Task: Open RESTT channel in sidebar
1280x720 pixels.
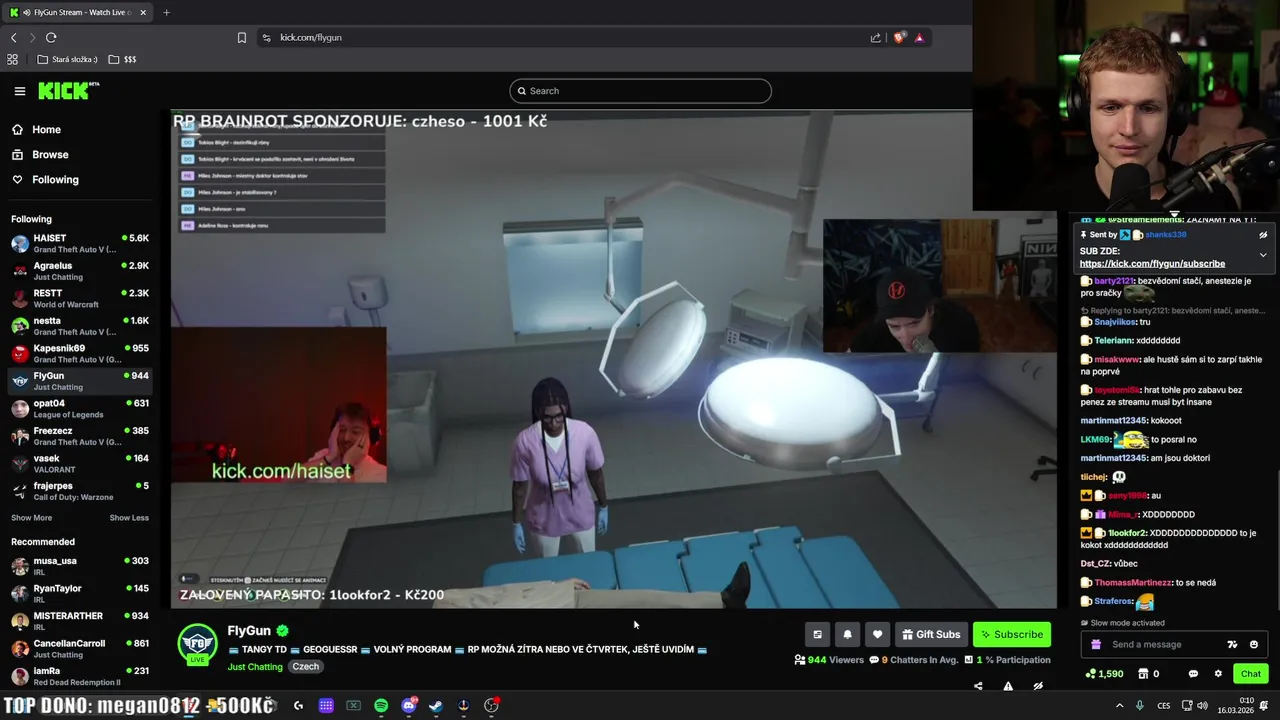Action: click(x=80, y=299)
